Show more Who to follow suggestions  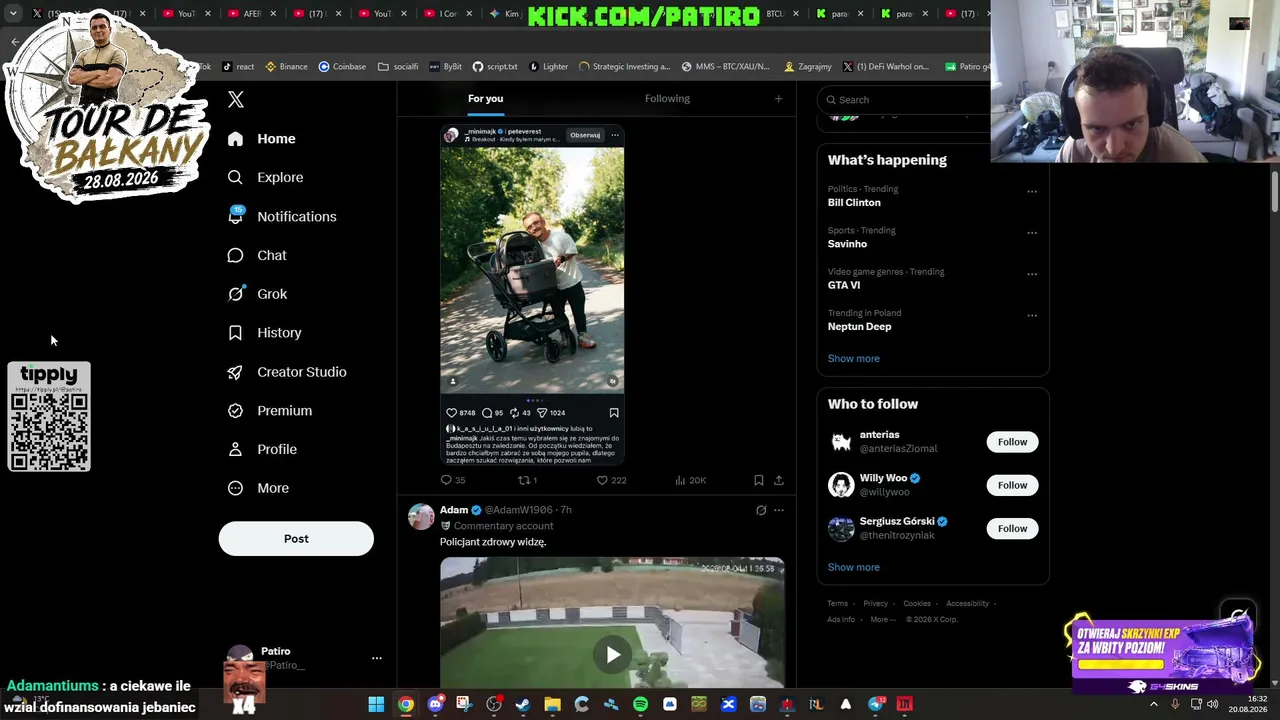click(853, 567)
